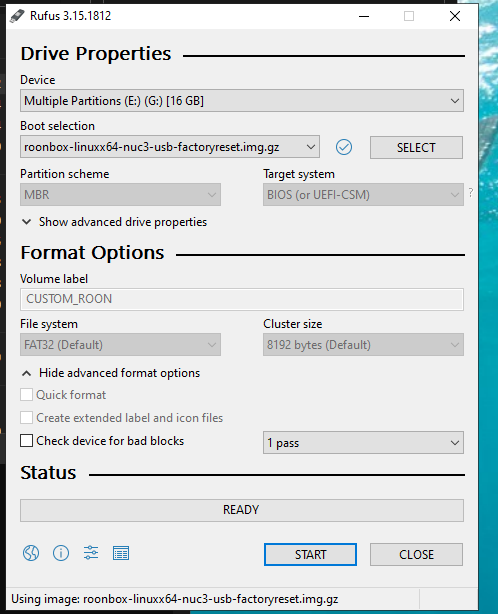Click the SELECT image button
The width and height of the screenshot is (498, 614).
pyautogui.click(x=416, y=148)
